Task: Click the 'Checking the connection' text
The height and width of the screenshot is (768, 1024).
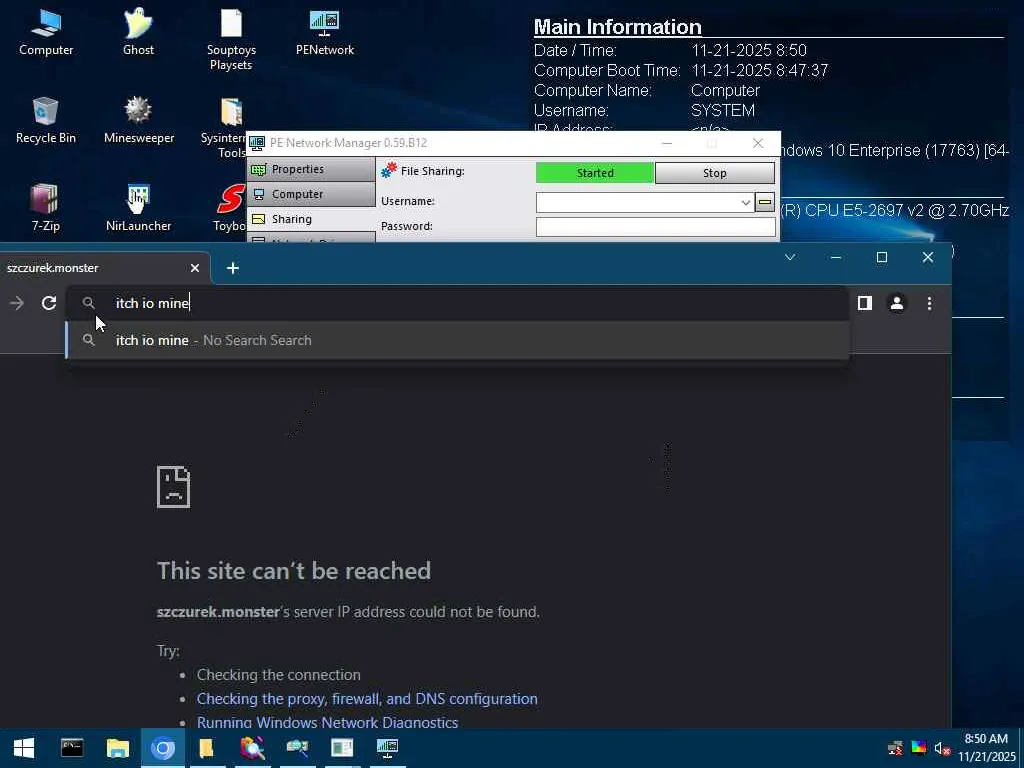Action: pyautogui.click(x=278, y=675)
